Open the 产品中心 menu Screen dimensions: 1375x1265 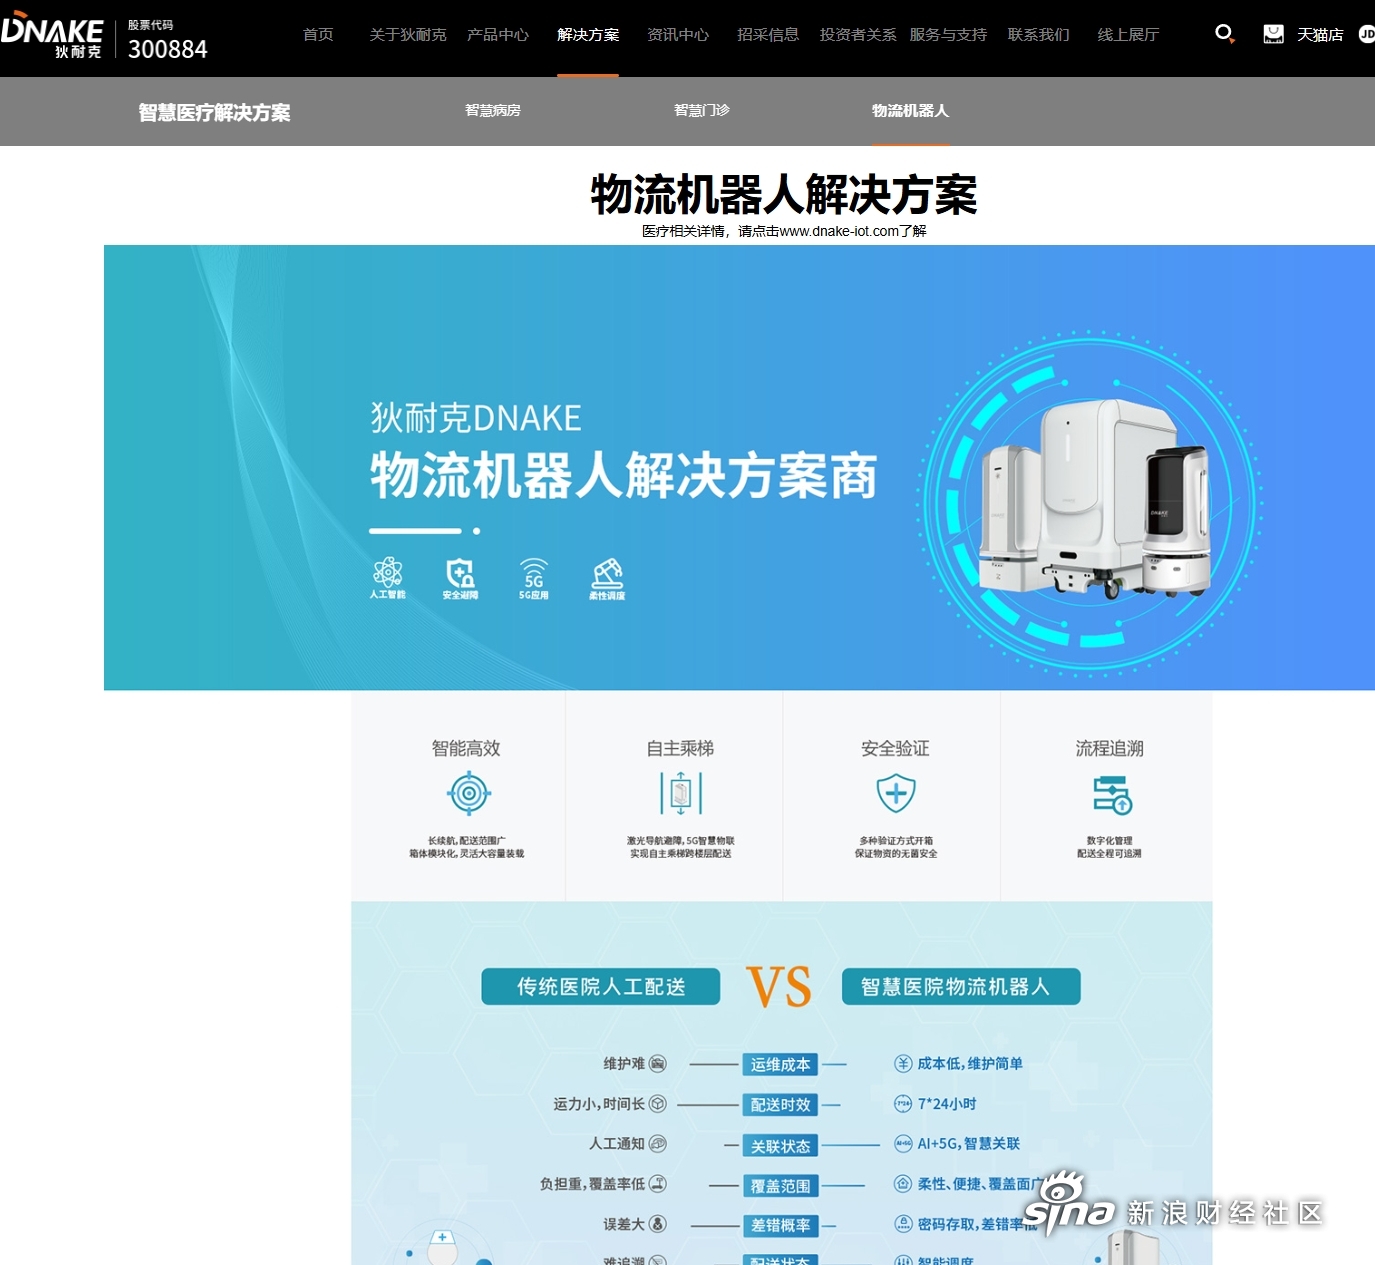coord(498,34)
